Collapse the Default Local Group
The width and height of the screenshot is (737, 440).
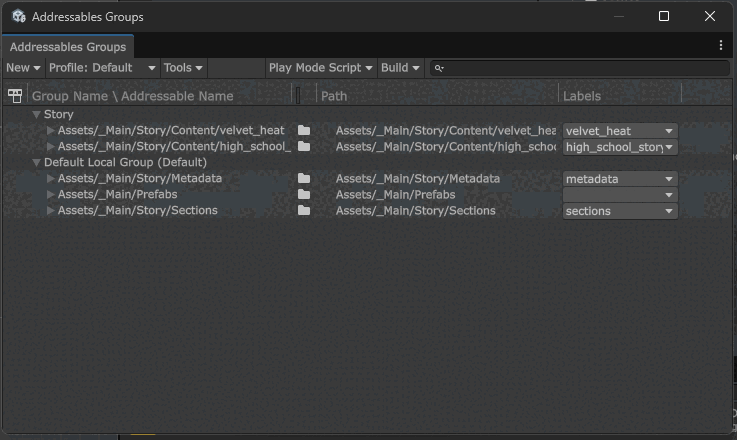[36, 163]
